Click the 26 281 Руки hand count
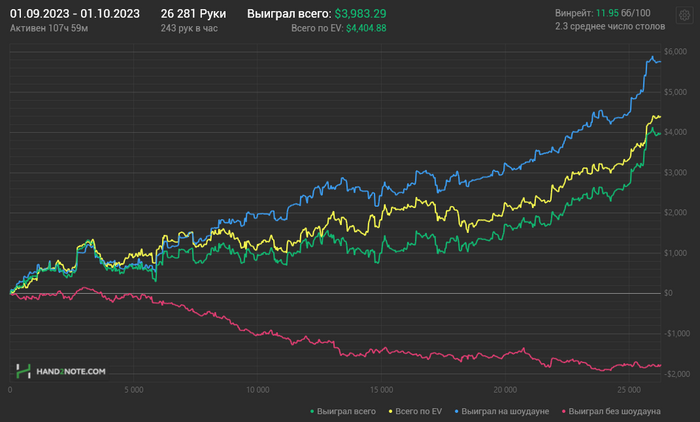The image size is (700, 422). click(x=193, y=14)
